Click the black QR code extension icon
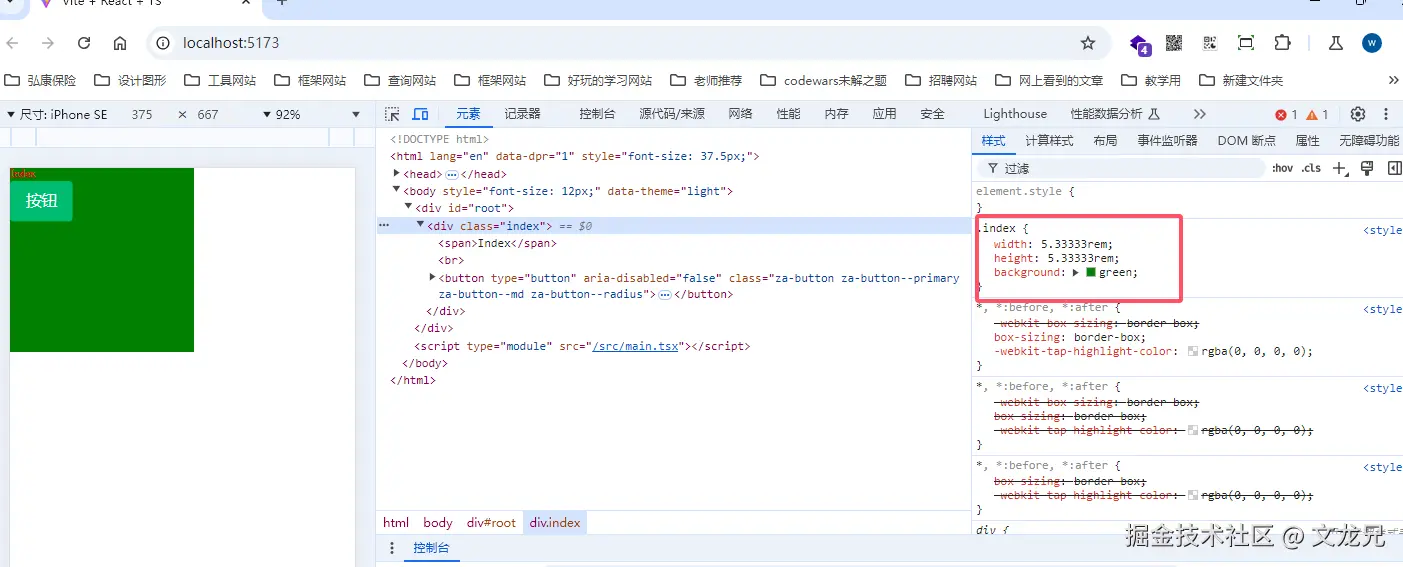Screen dimensions: 1403x567 coord(1174,43)
